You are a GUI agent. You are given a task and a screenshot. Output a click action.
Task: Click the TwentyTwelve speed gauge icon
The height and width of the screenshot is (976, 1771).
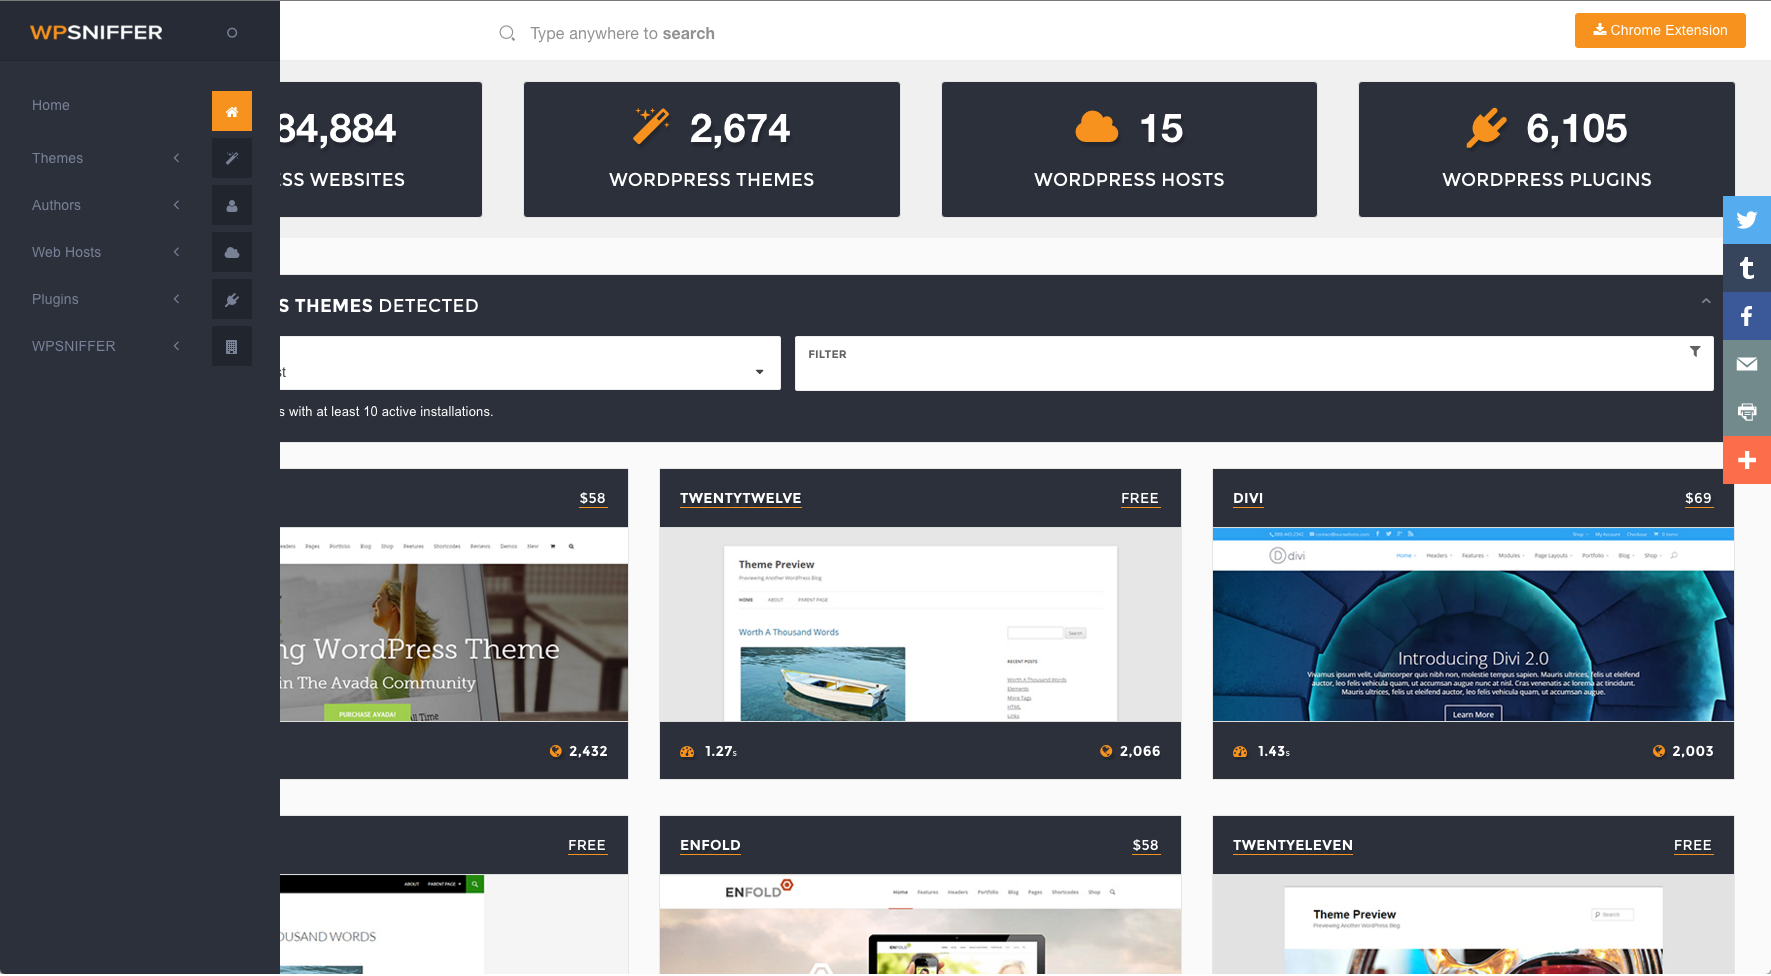click(x=687, y=751)
